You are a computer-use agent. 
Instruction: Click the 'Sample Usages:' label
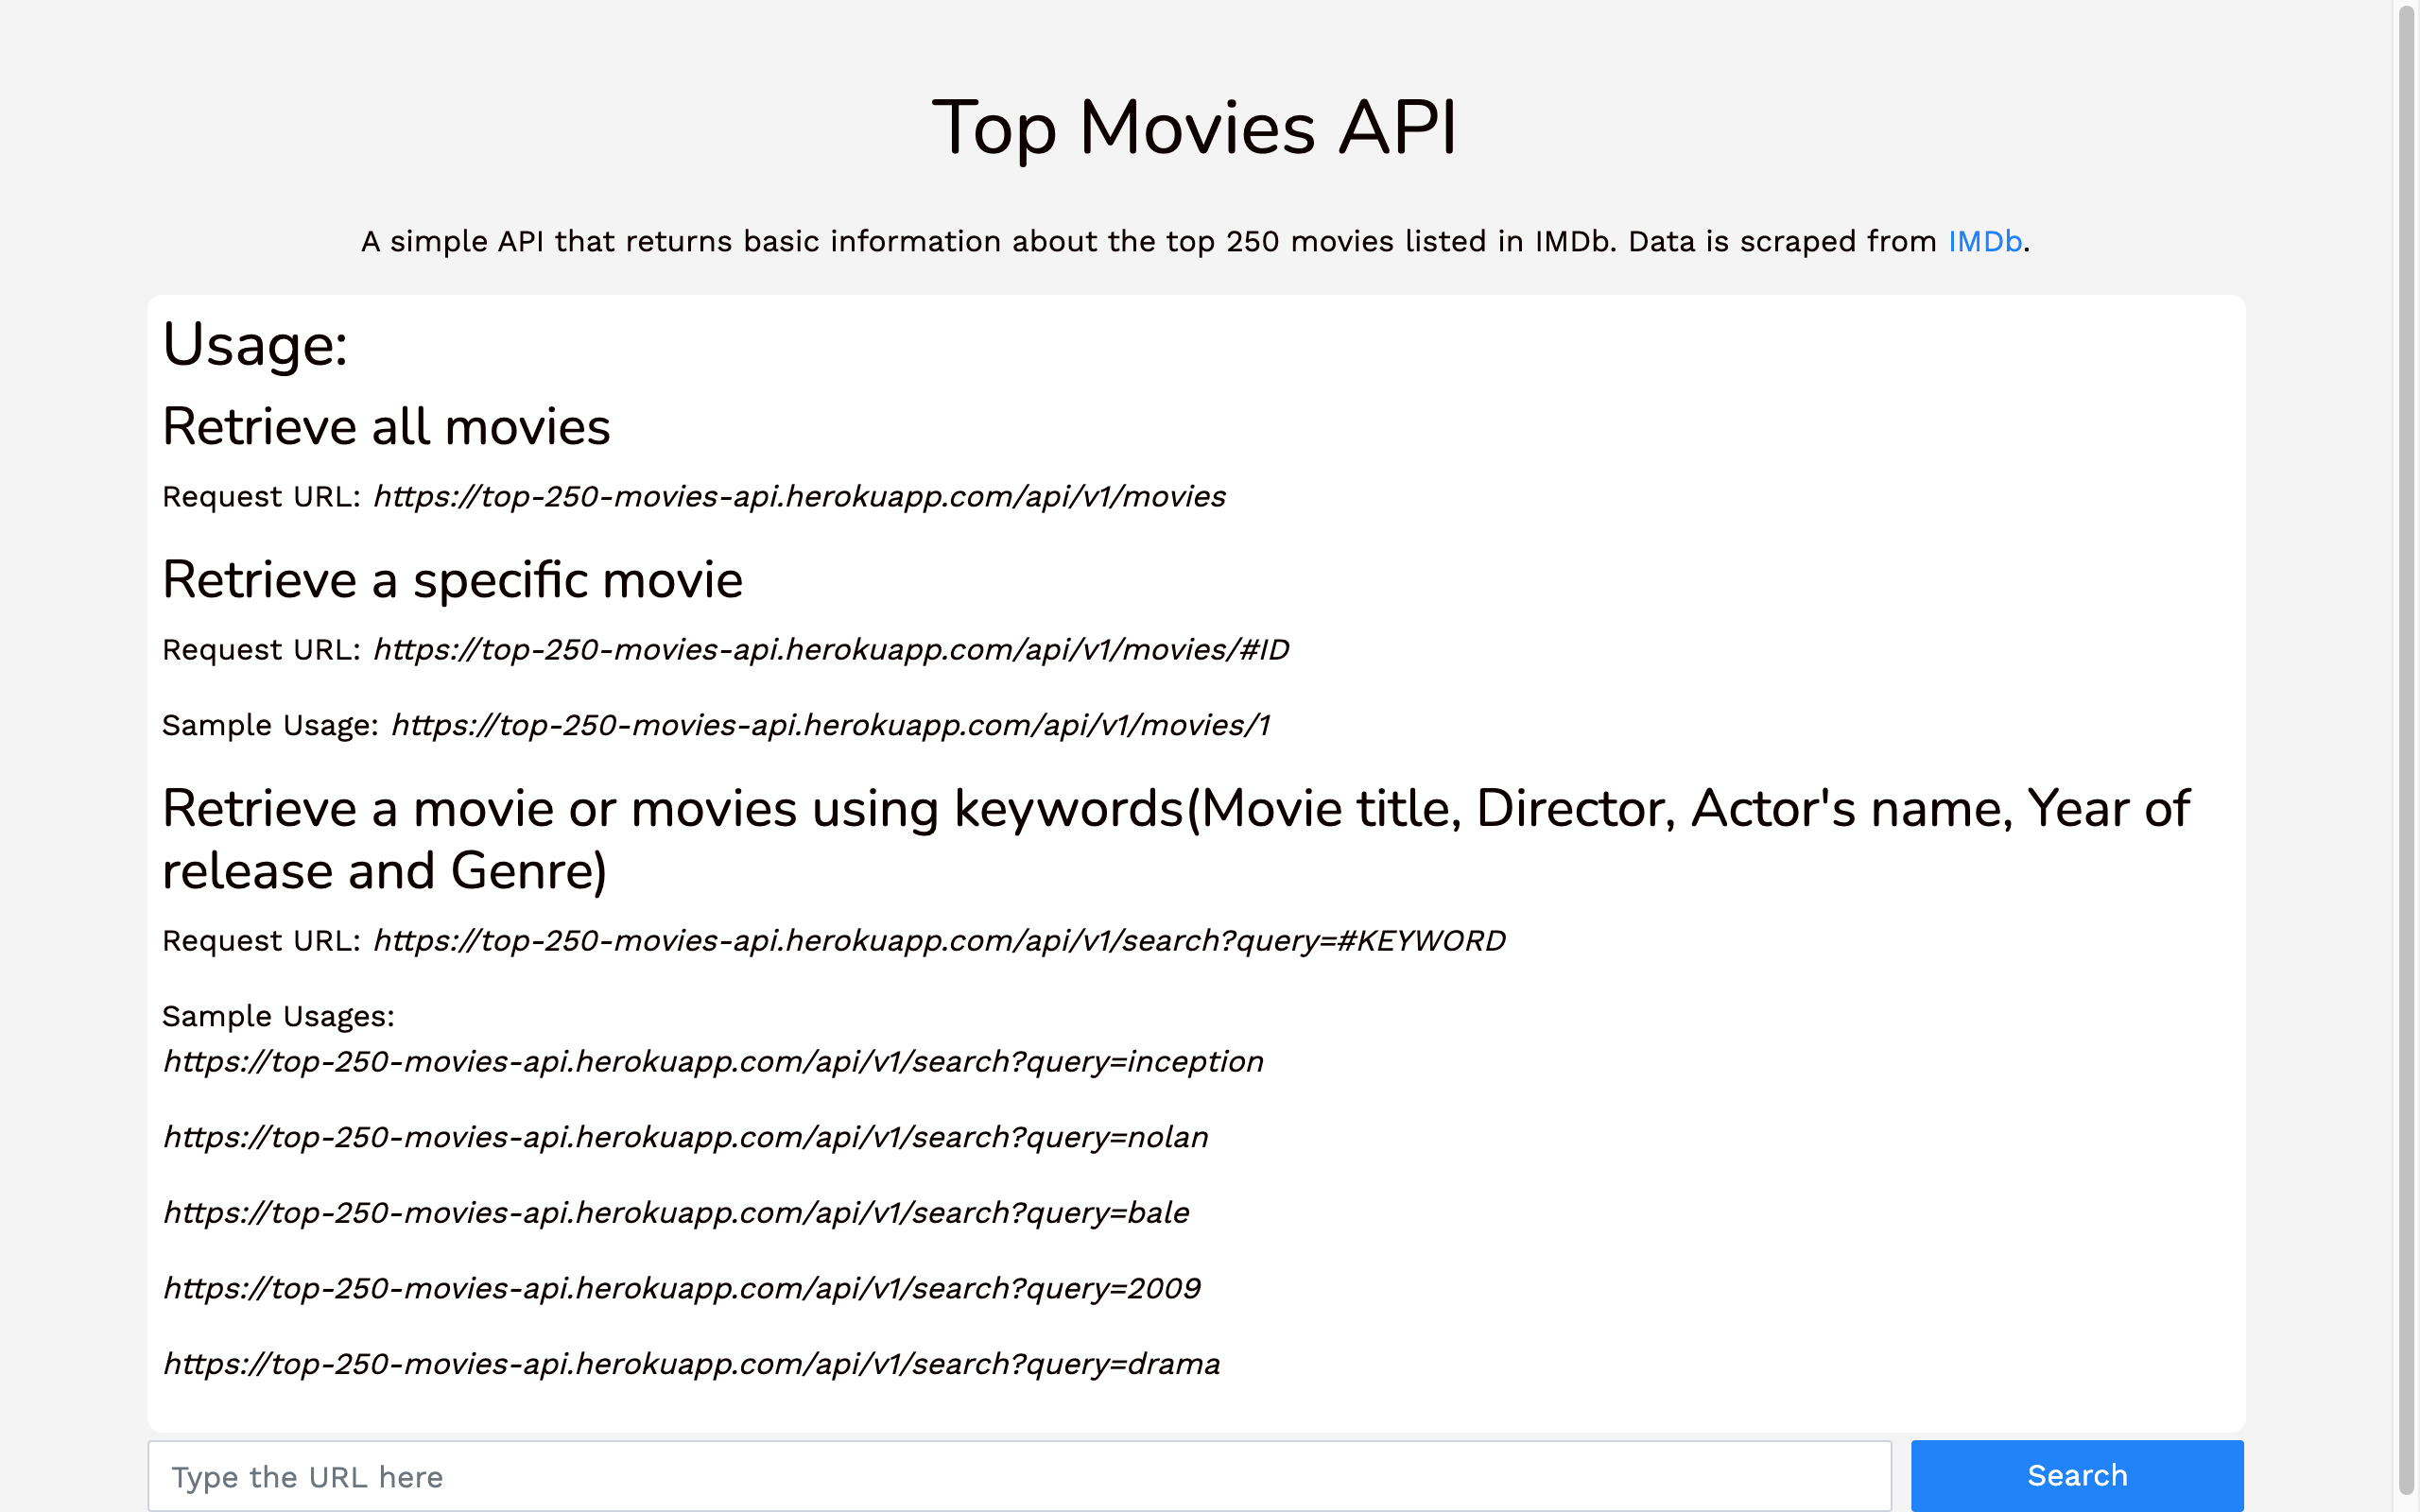278,1017
